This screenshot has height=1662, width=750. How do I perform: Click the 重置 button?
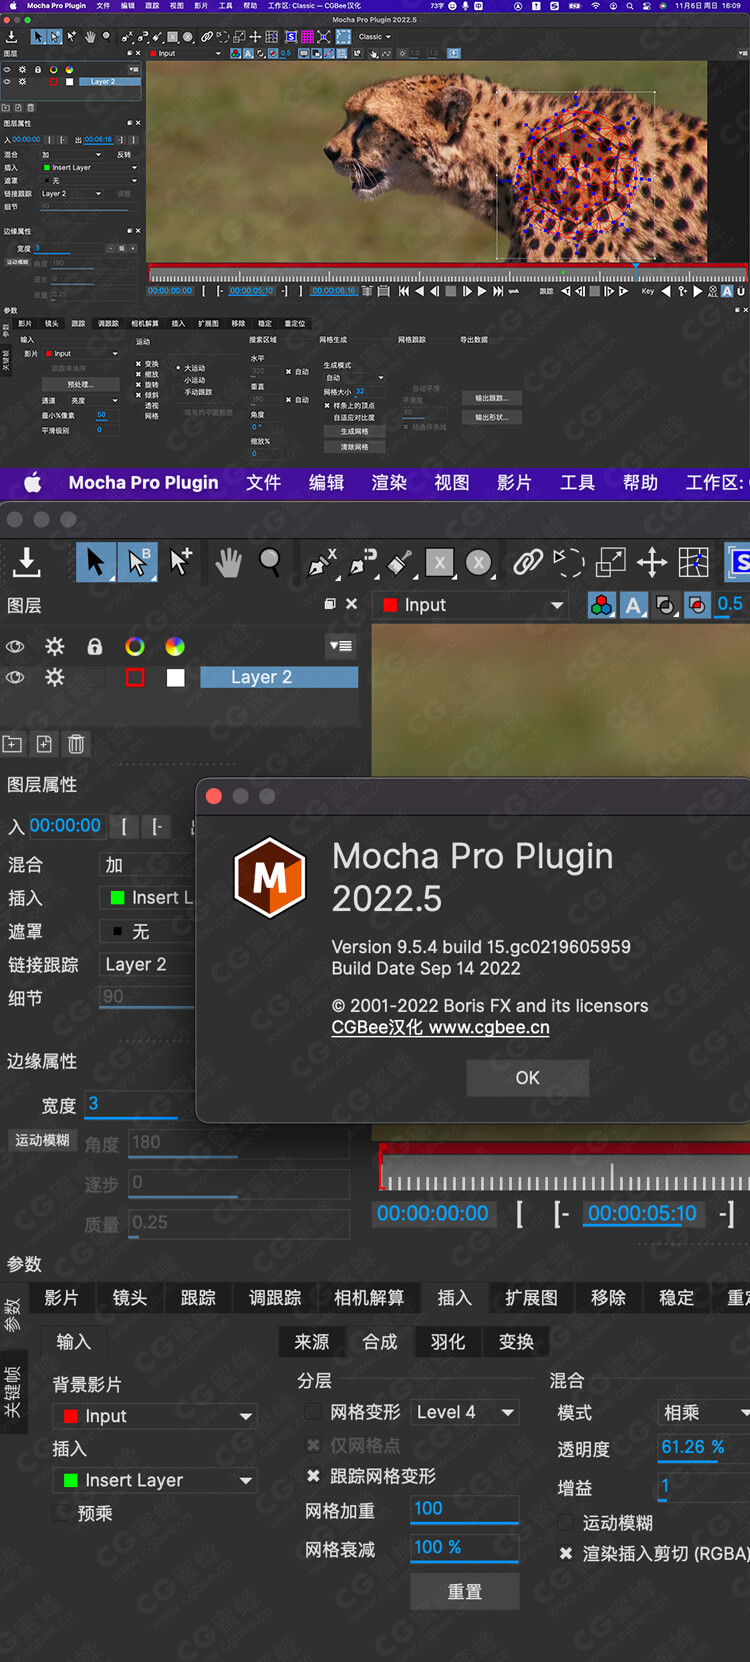click(464, 1591)
